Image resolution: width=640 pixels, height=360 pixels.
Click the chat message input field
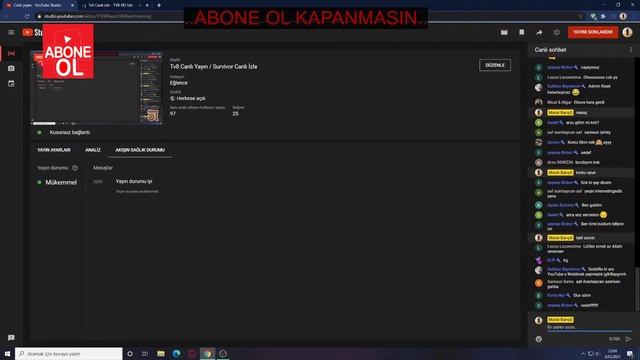pos(589,327)
